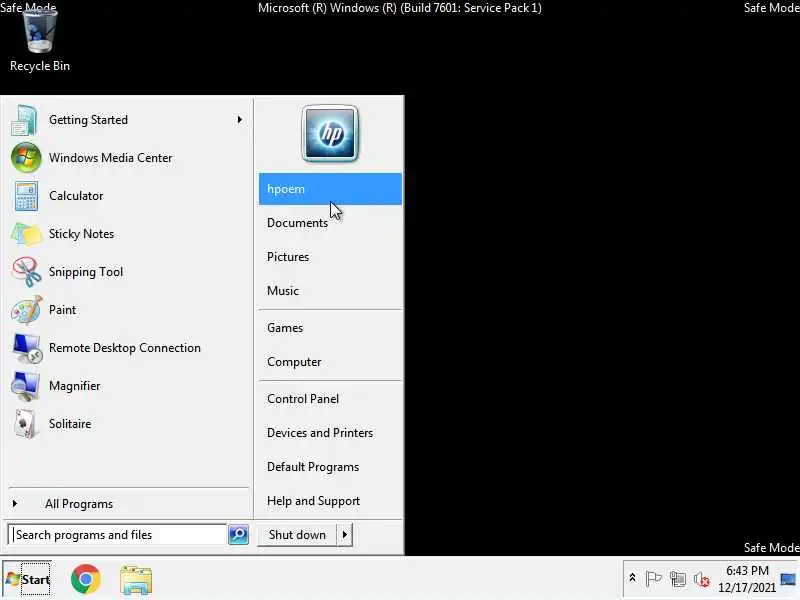Open the Recycle Bin desktop icon

click(39, 41)
